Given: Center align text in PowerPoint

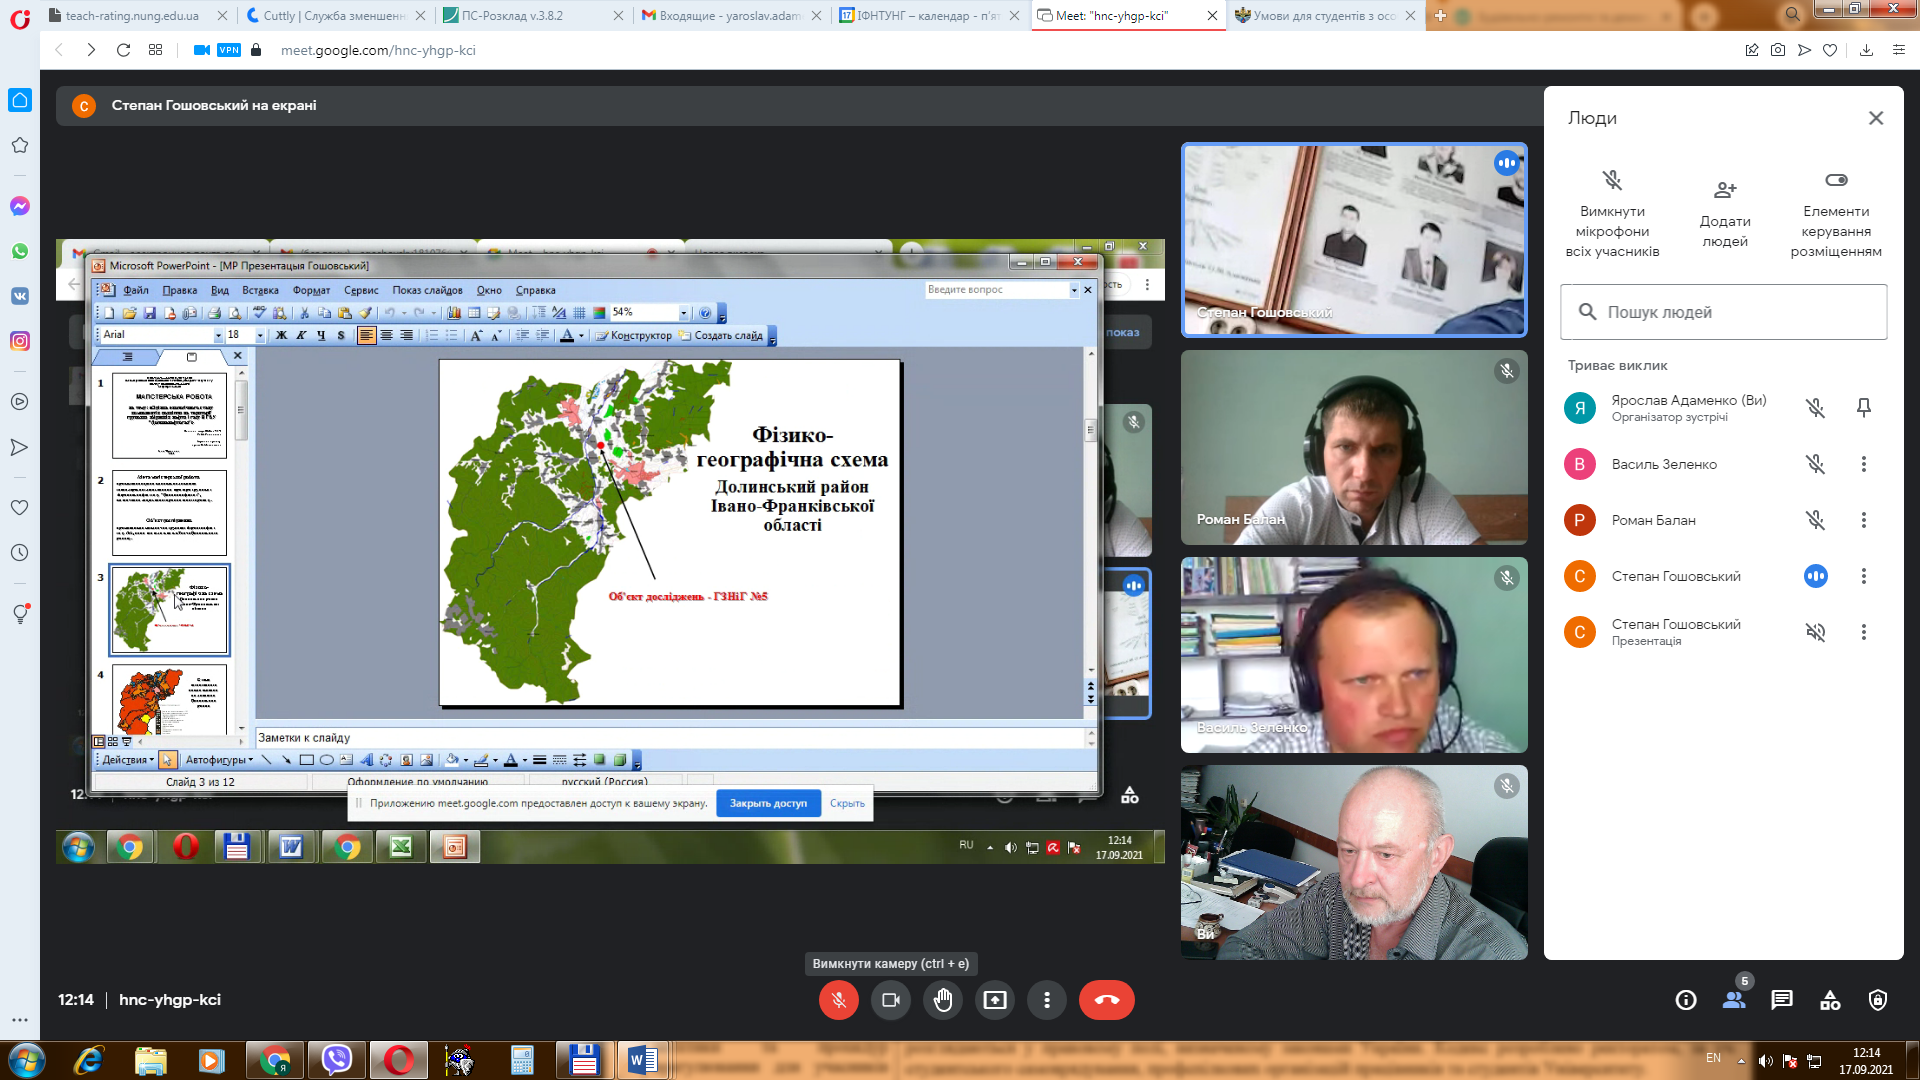Looking at the screenshot, I should [386, 335].
